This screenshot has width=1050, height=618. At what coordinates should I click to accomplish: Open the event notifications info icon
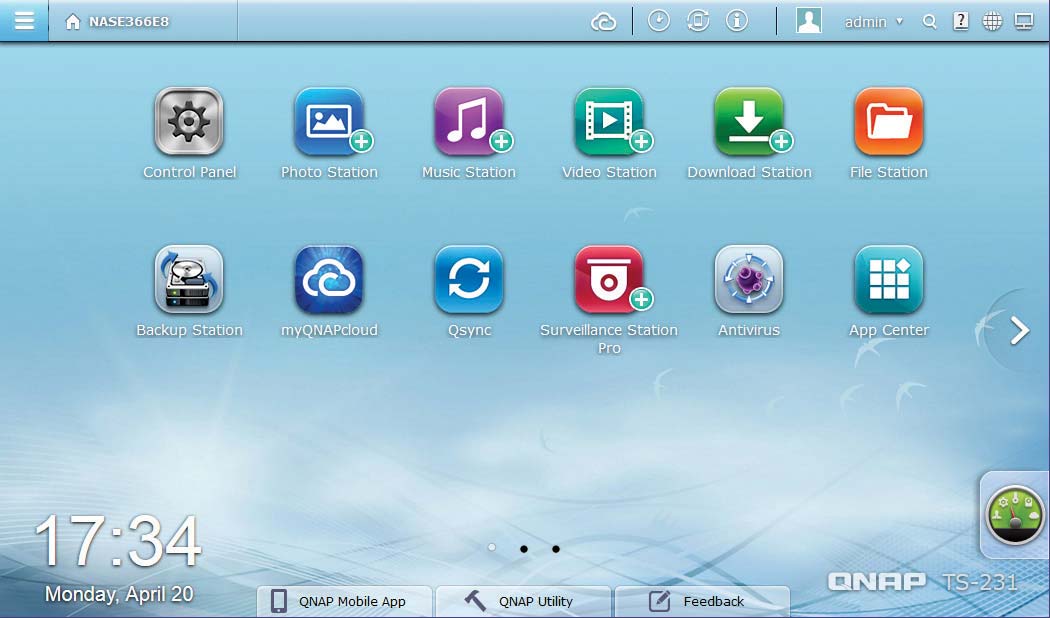tap(737, 21)
